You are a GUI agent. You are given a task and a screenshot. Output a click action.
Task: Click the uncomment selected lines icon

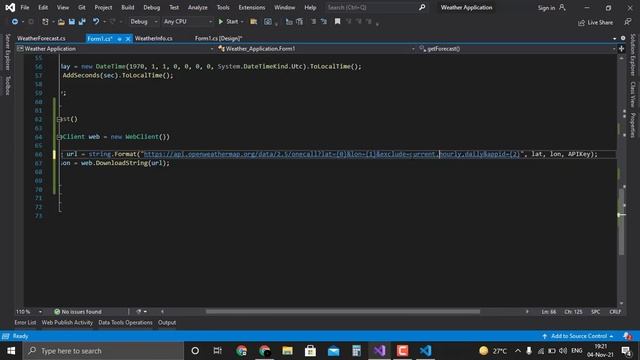coord(324,22)
